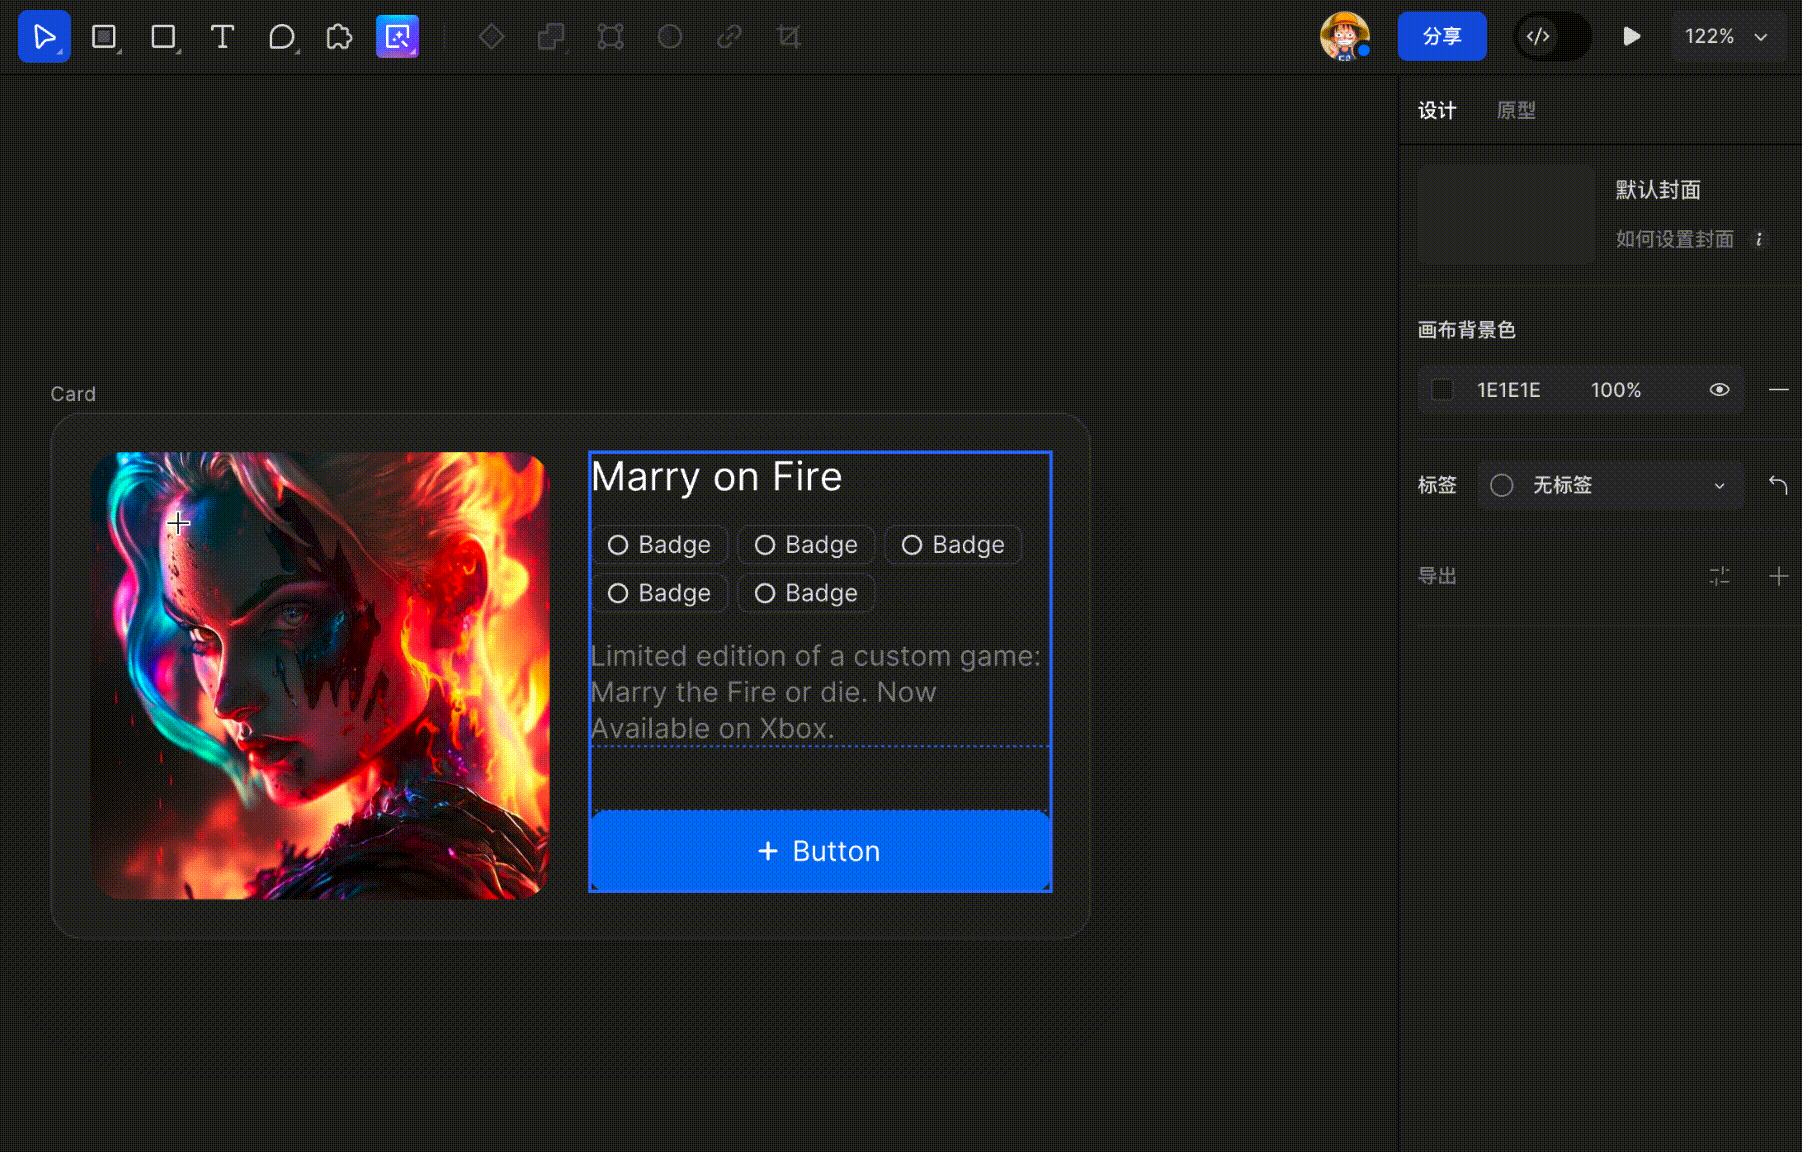Screen dimensions: 1802x1152
Task: Open the canvas background color swatch
Action: [x=1442, y=390]
